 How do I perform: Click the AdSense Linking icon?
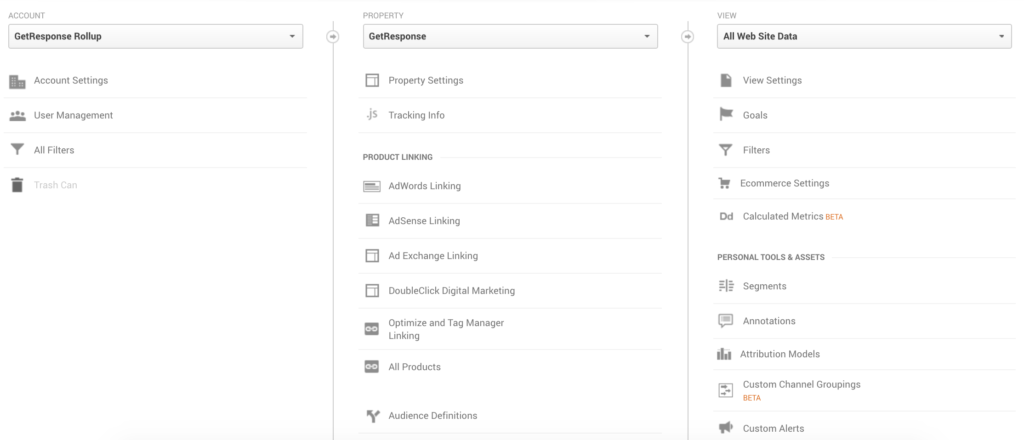(x=372, y=221)
